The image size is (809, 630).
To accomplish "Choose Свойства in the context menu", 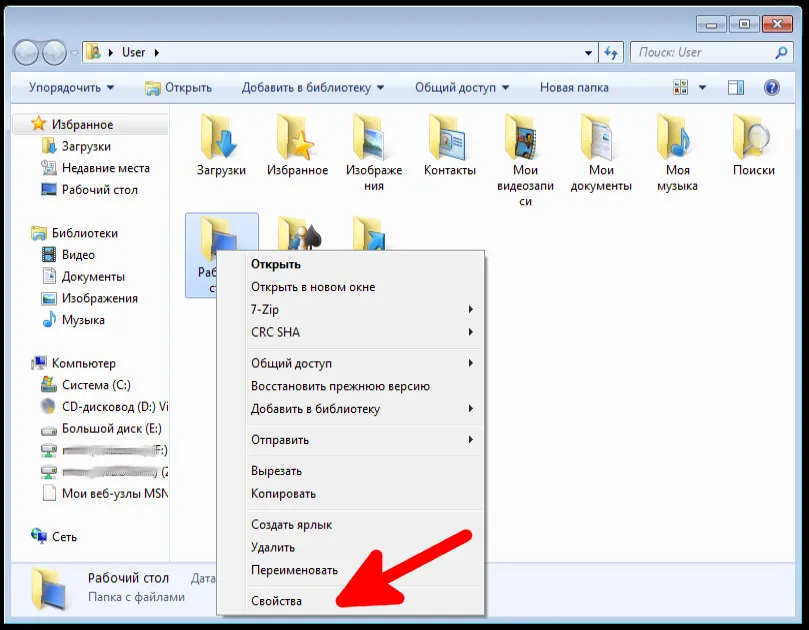I will [x=364, y=601].
